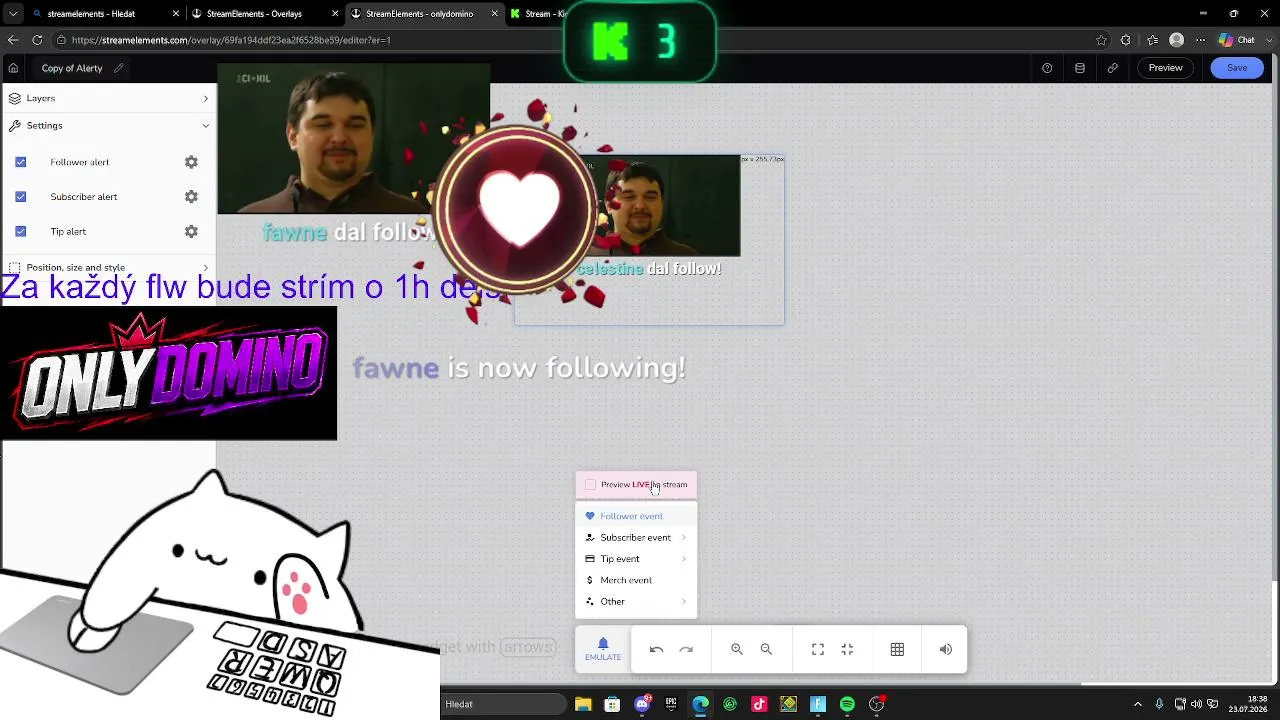The height and width of the screenshot is (720, 1280).
Task: Open the browser tab list dropdown
Action: pyautogui.click(x=13, y=14)
